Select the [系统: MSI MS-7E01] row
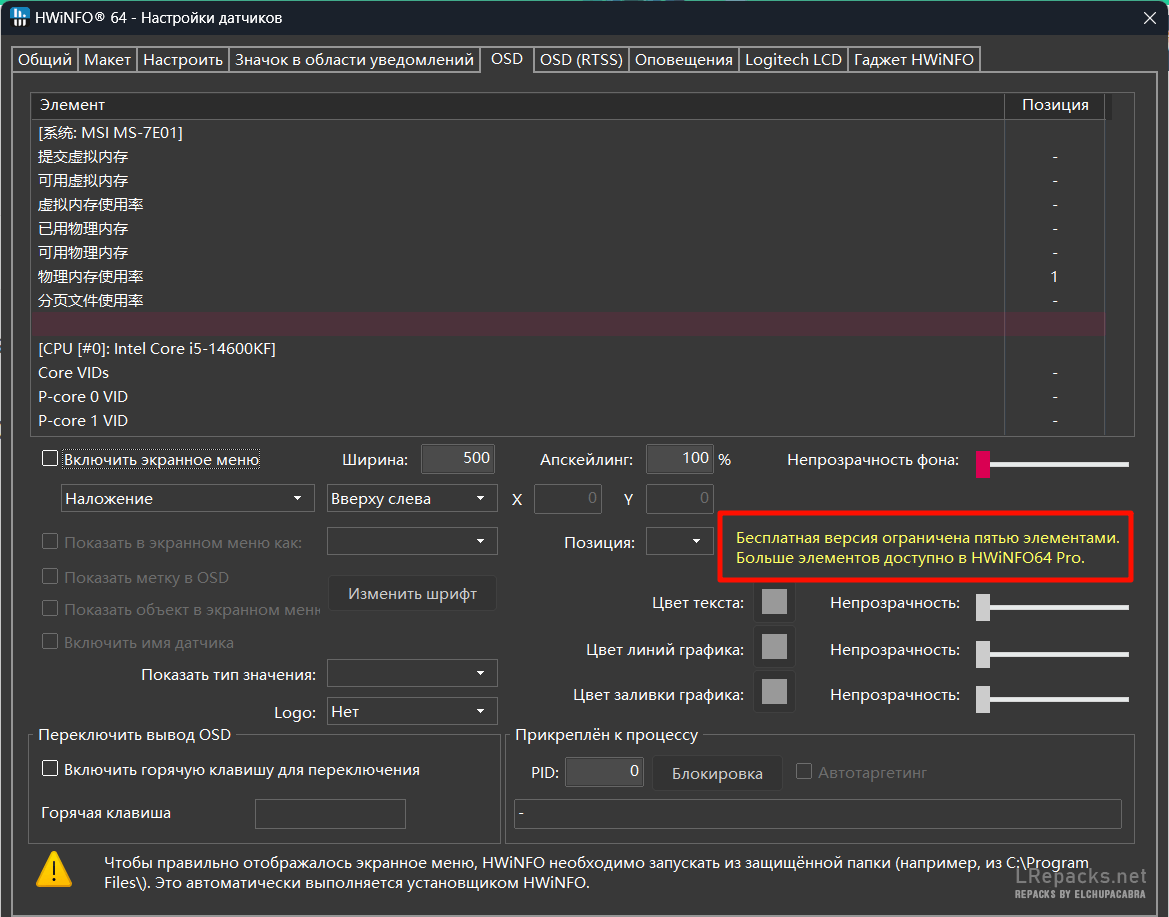The width and height of the screenshot is (1169, 917). tap(567, 133)
